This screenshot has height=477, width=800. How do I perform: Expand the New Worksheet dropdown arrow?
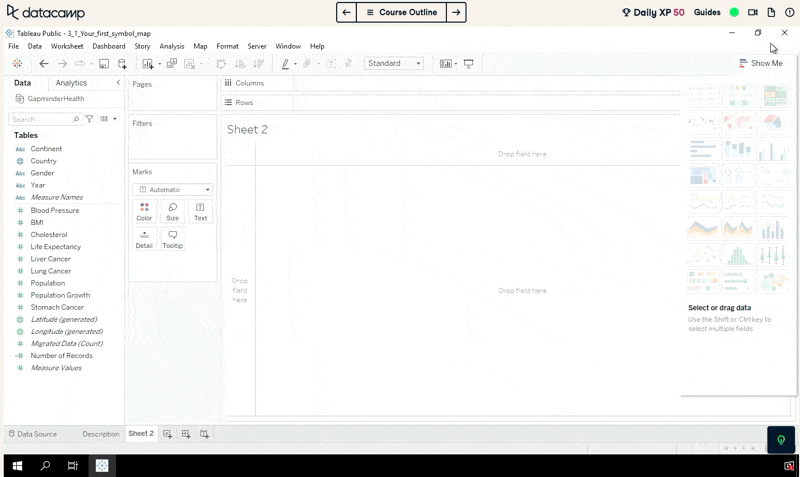point(159,64)
